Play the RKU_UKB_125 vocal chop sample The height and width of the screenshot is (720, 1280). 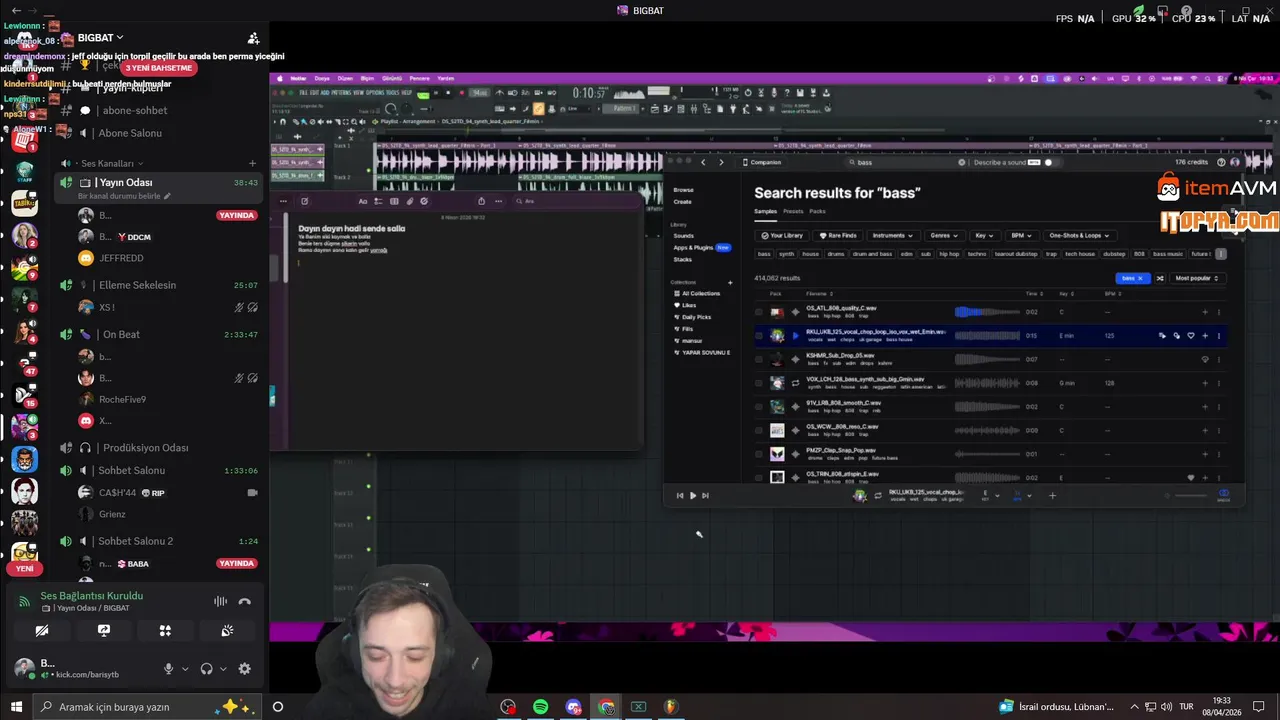coord(795,336)
